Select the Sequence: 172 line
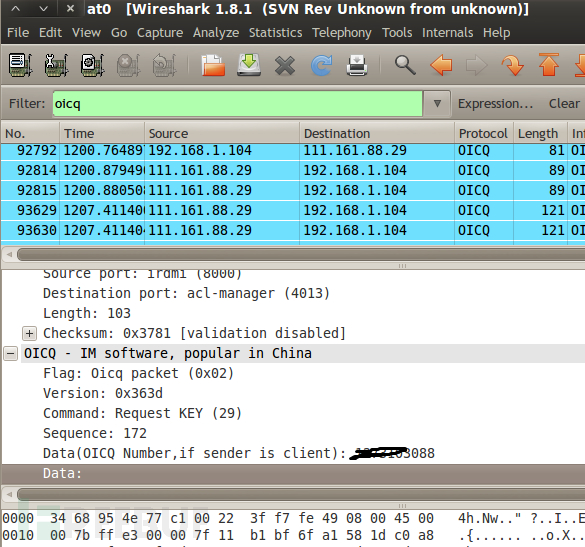Screen dimensions: 585x547 point(95,433)
